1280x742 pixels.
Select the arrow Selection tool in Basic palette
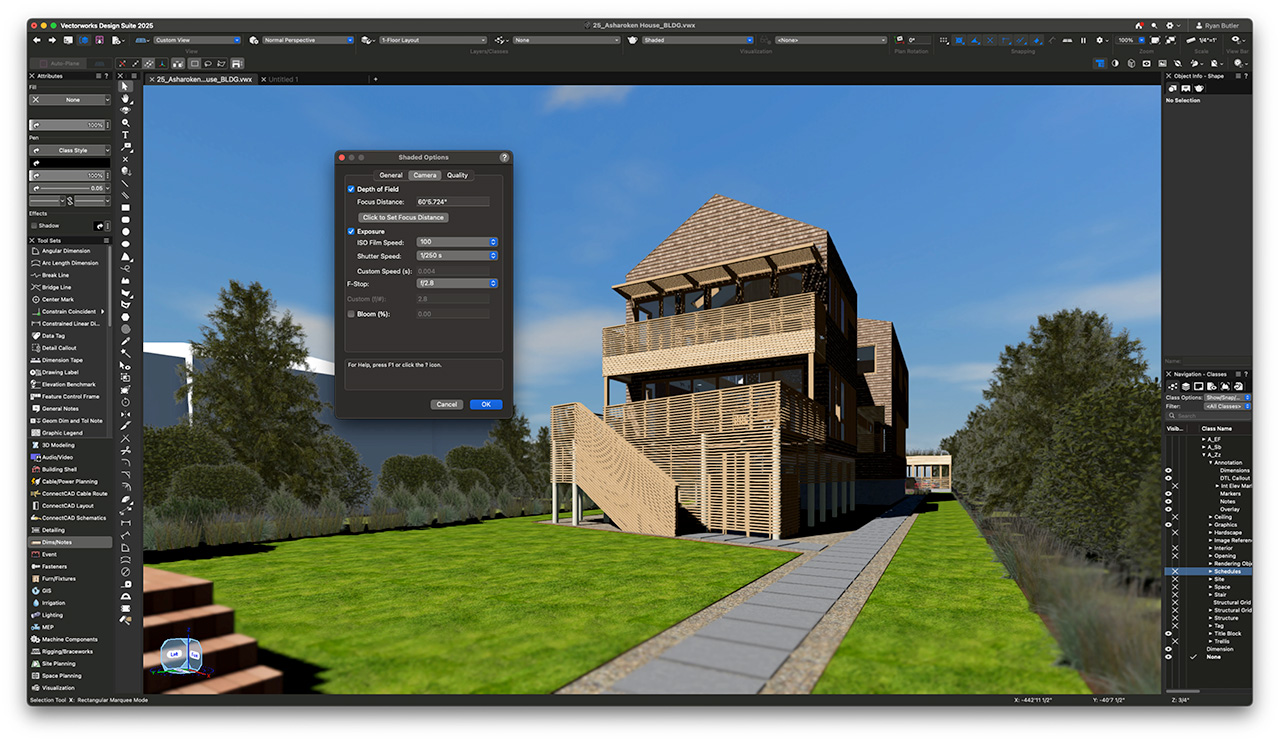(x=126, y=87)
